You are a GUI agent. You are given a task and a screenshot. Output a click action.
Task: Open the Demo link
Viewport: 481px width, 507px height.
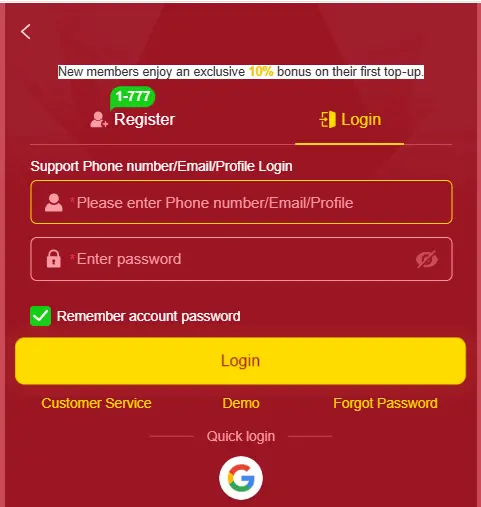[241, 403]
